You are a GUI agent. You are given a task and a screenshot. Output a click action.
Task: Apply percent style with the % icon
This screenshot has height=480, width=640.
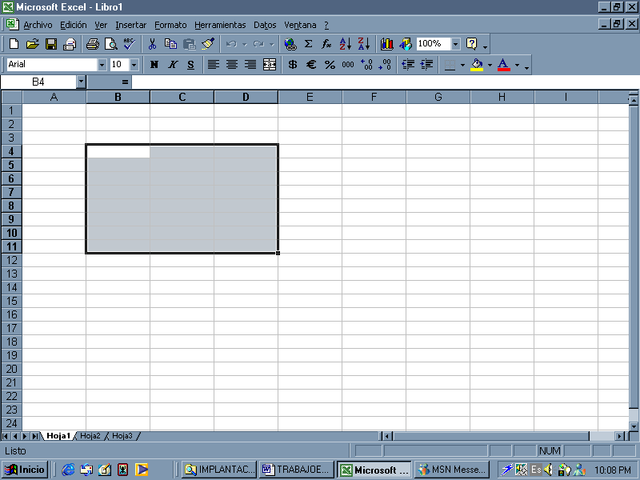click(329, 64)
